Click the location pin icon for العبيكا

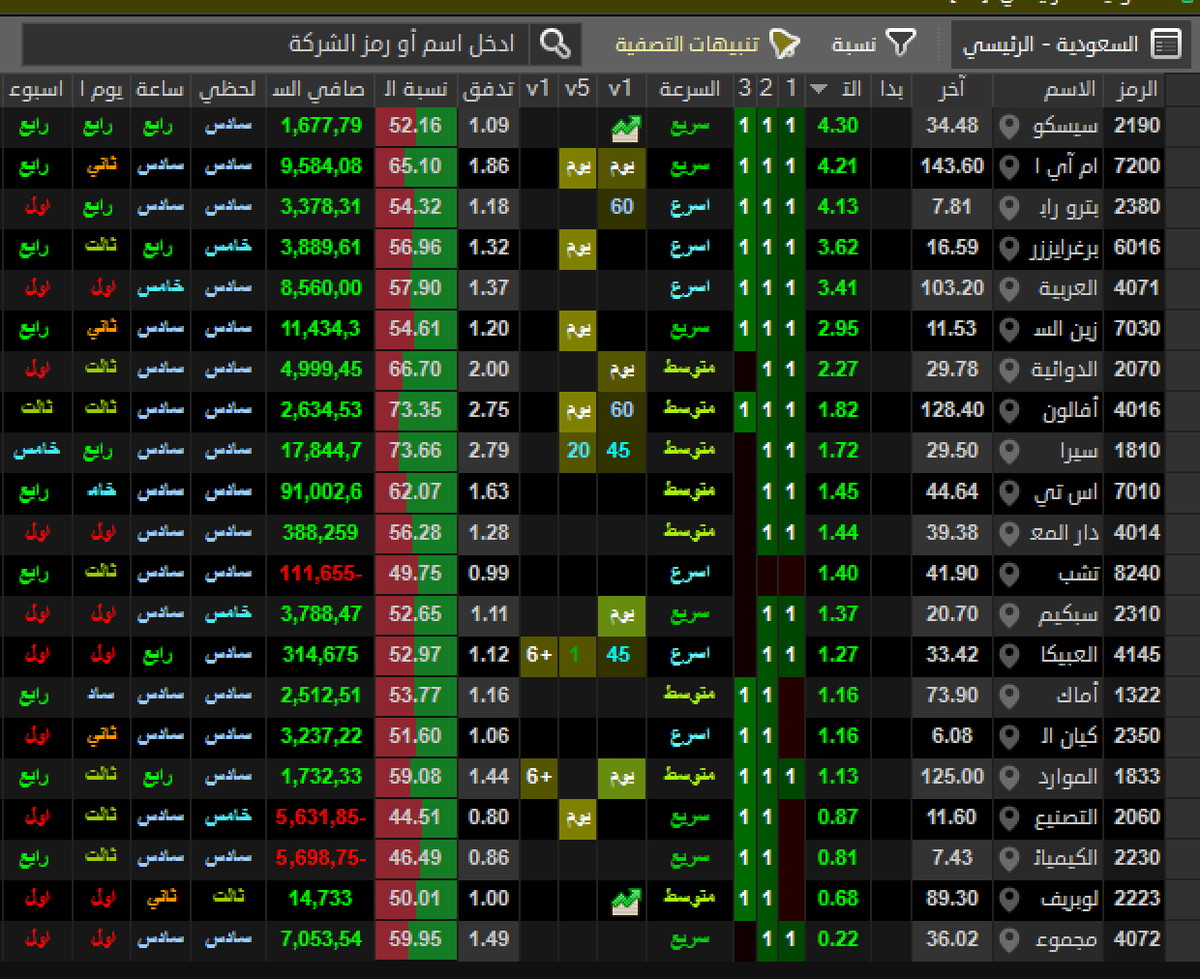pyautogui.click(x=1009, y=655)
